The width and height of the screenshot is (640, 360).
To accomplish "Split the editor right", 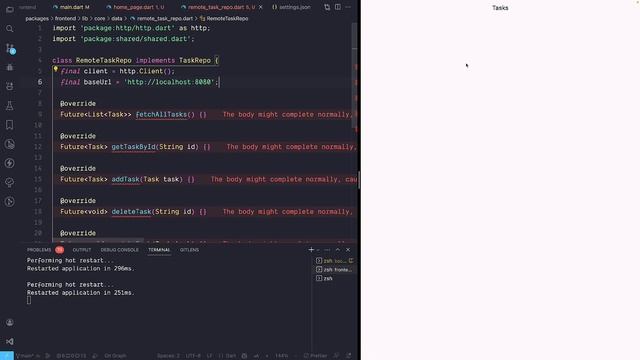I will pyautogui.click(x=338, y=7).
